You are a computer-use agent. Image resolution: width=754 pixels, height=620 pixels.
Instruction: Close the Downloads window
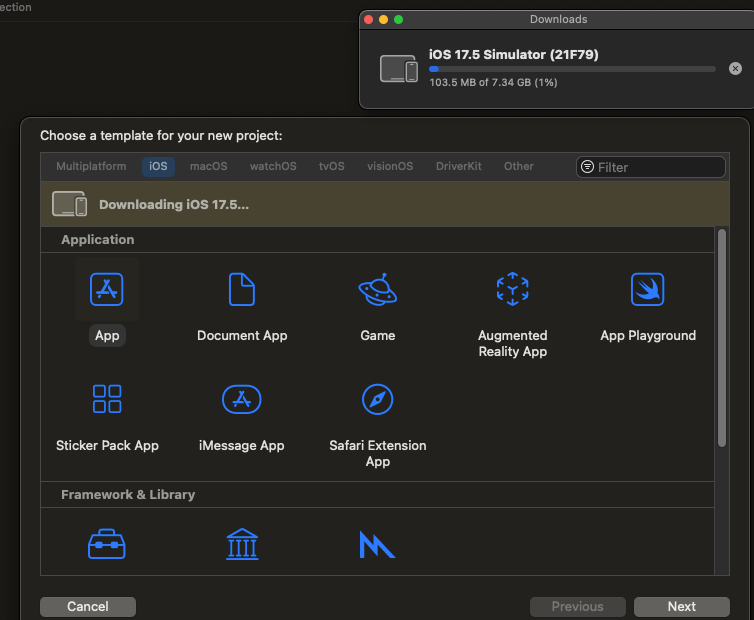369,19
